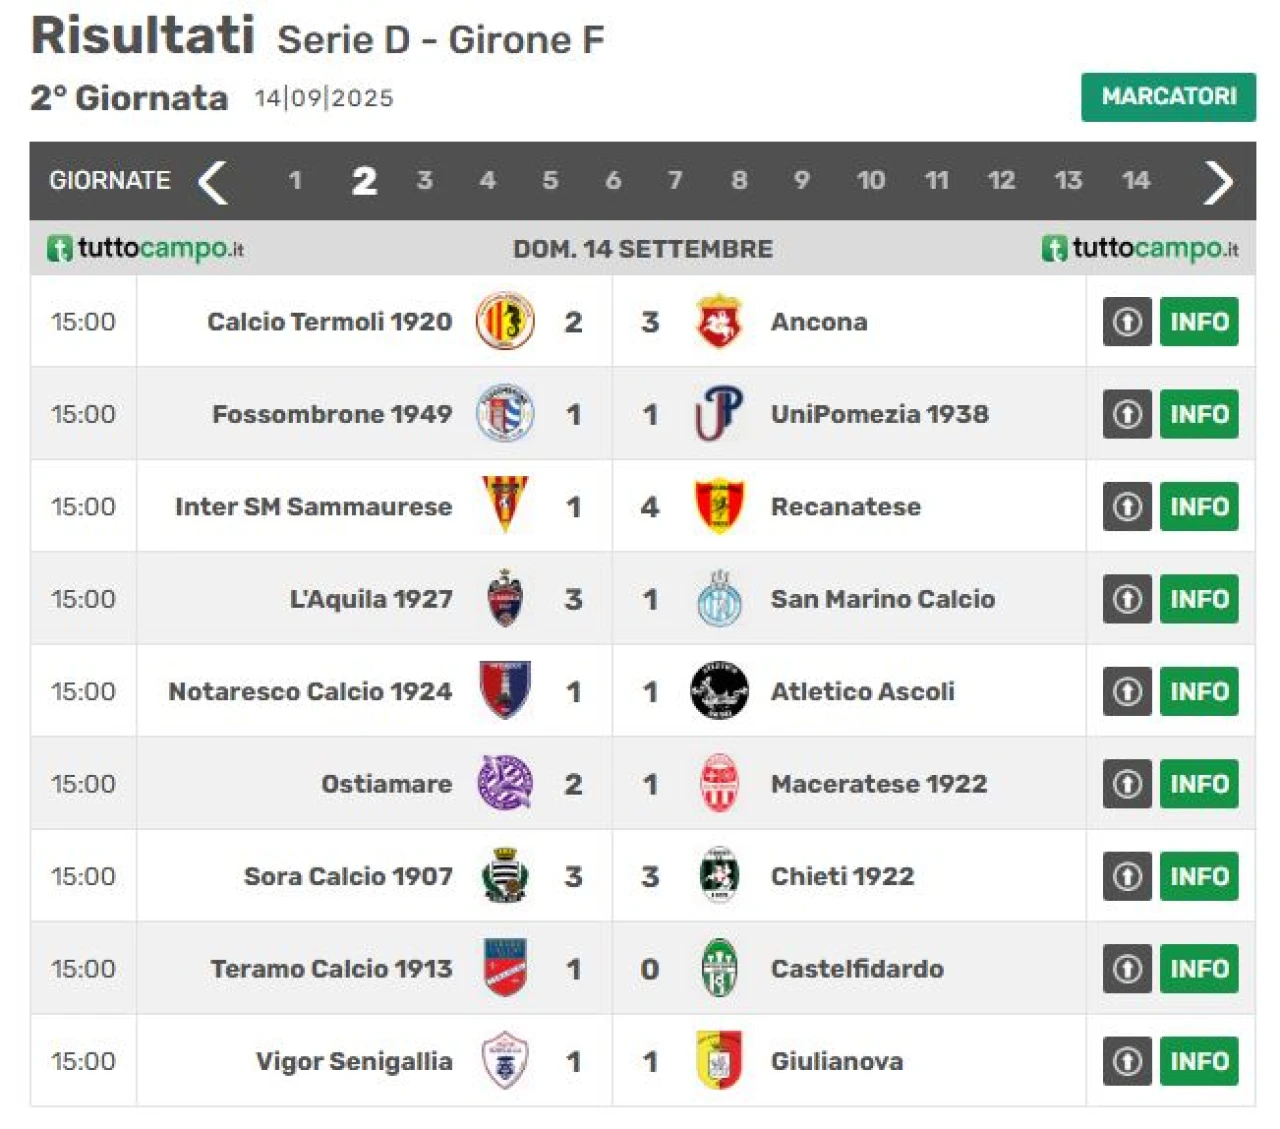1280x1129 pixels.
Task: Click the Recanatese team crest
Action: [x=718, y=506]
